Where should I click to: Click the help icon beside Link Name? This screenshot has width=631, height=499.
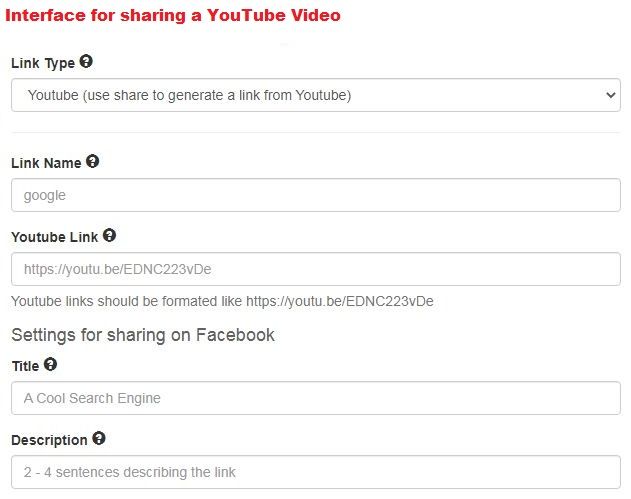pos(93,161)
